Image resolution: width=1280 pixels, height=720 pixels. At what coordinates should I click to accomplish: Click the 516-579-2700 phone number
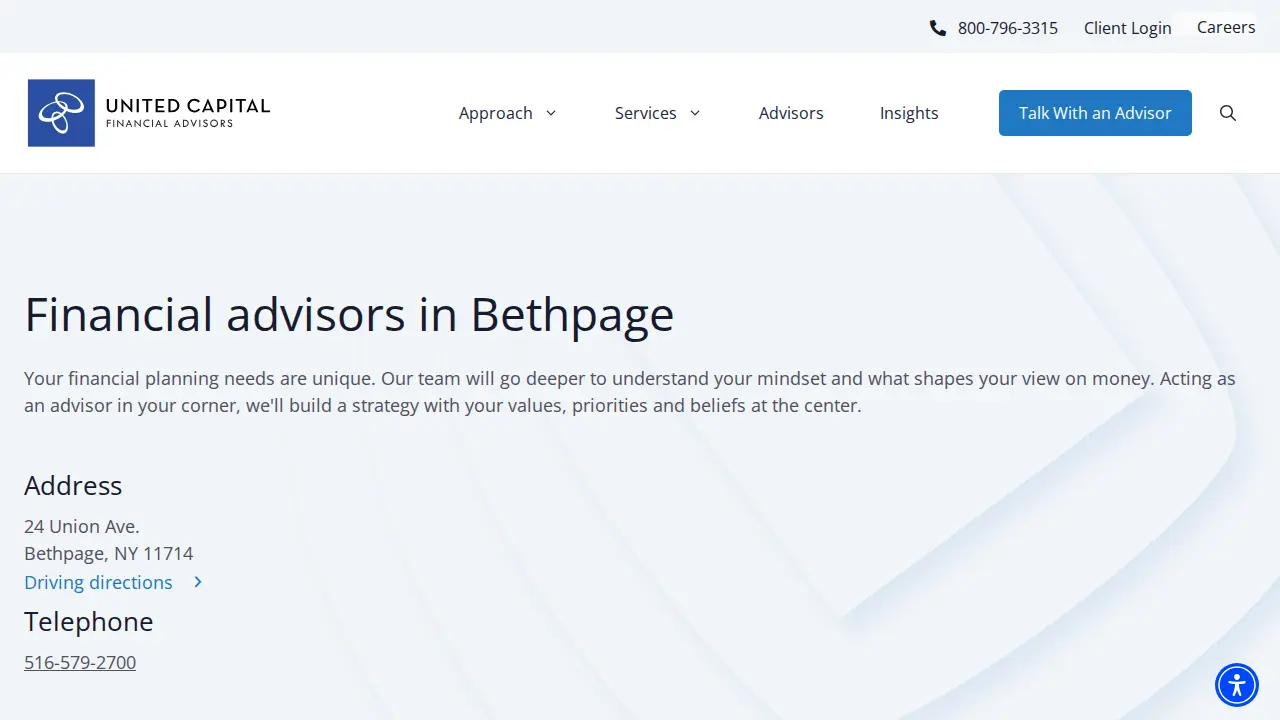tap(80, 662)
